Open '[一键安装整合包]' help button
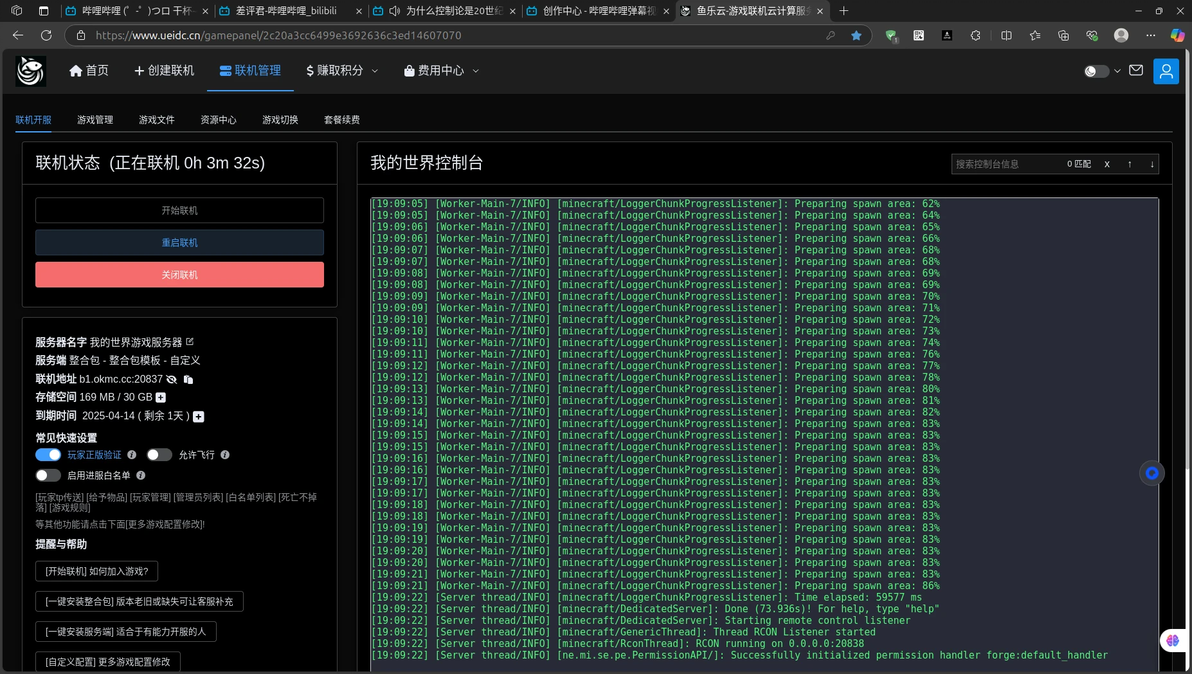This screenshot has width=1192, height=674. click(x=139, y=601)
